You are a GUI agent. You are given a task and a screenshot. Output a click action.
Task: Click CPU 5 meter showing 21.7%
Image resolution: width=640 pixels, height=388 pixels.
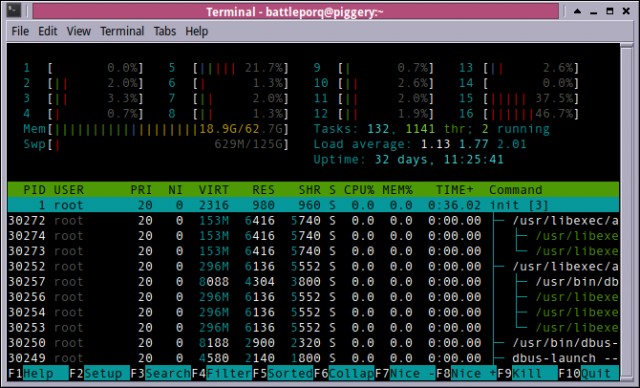(229, 68)
